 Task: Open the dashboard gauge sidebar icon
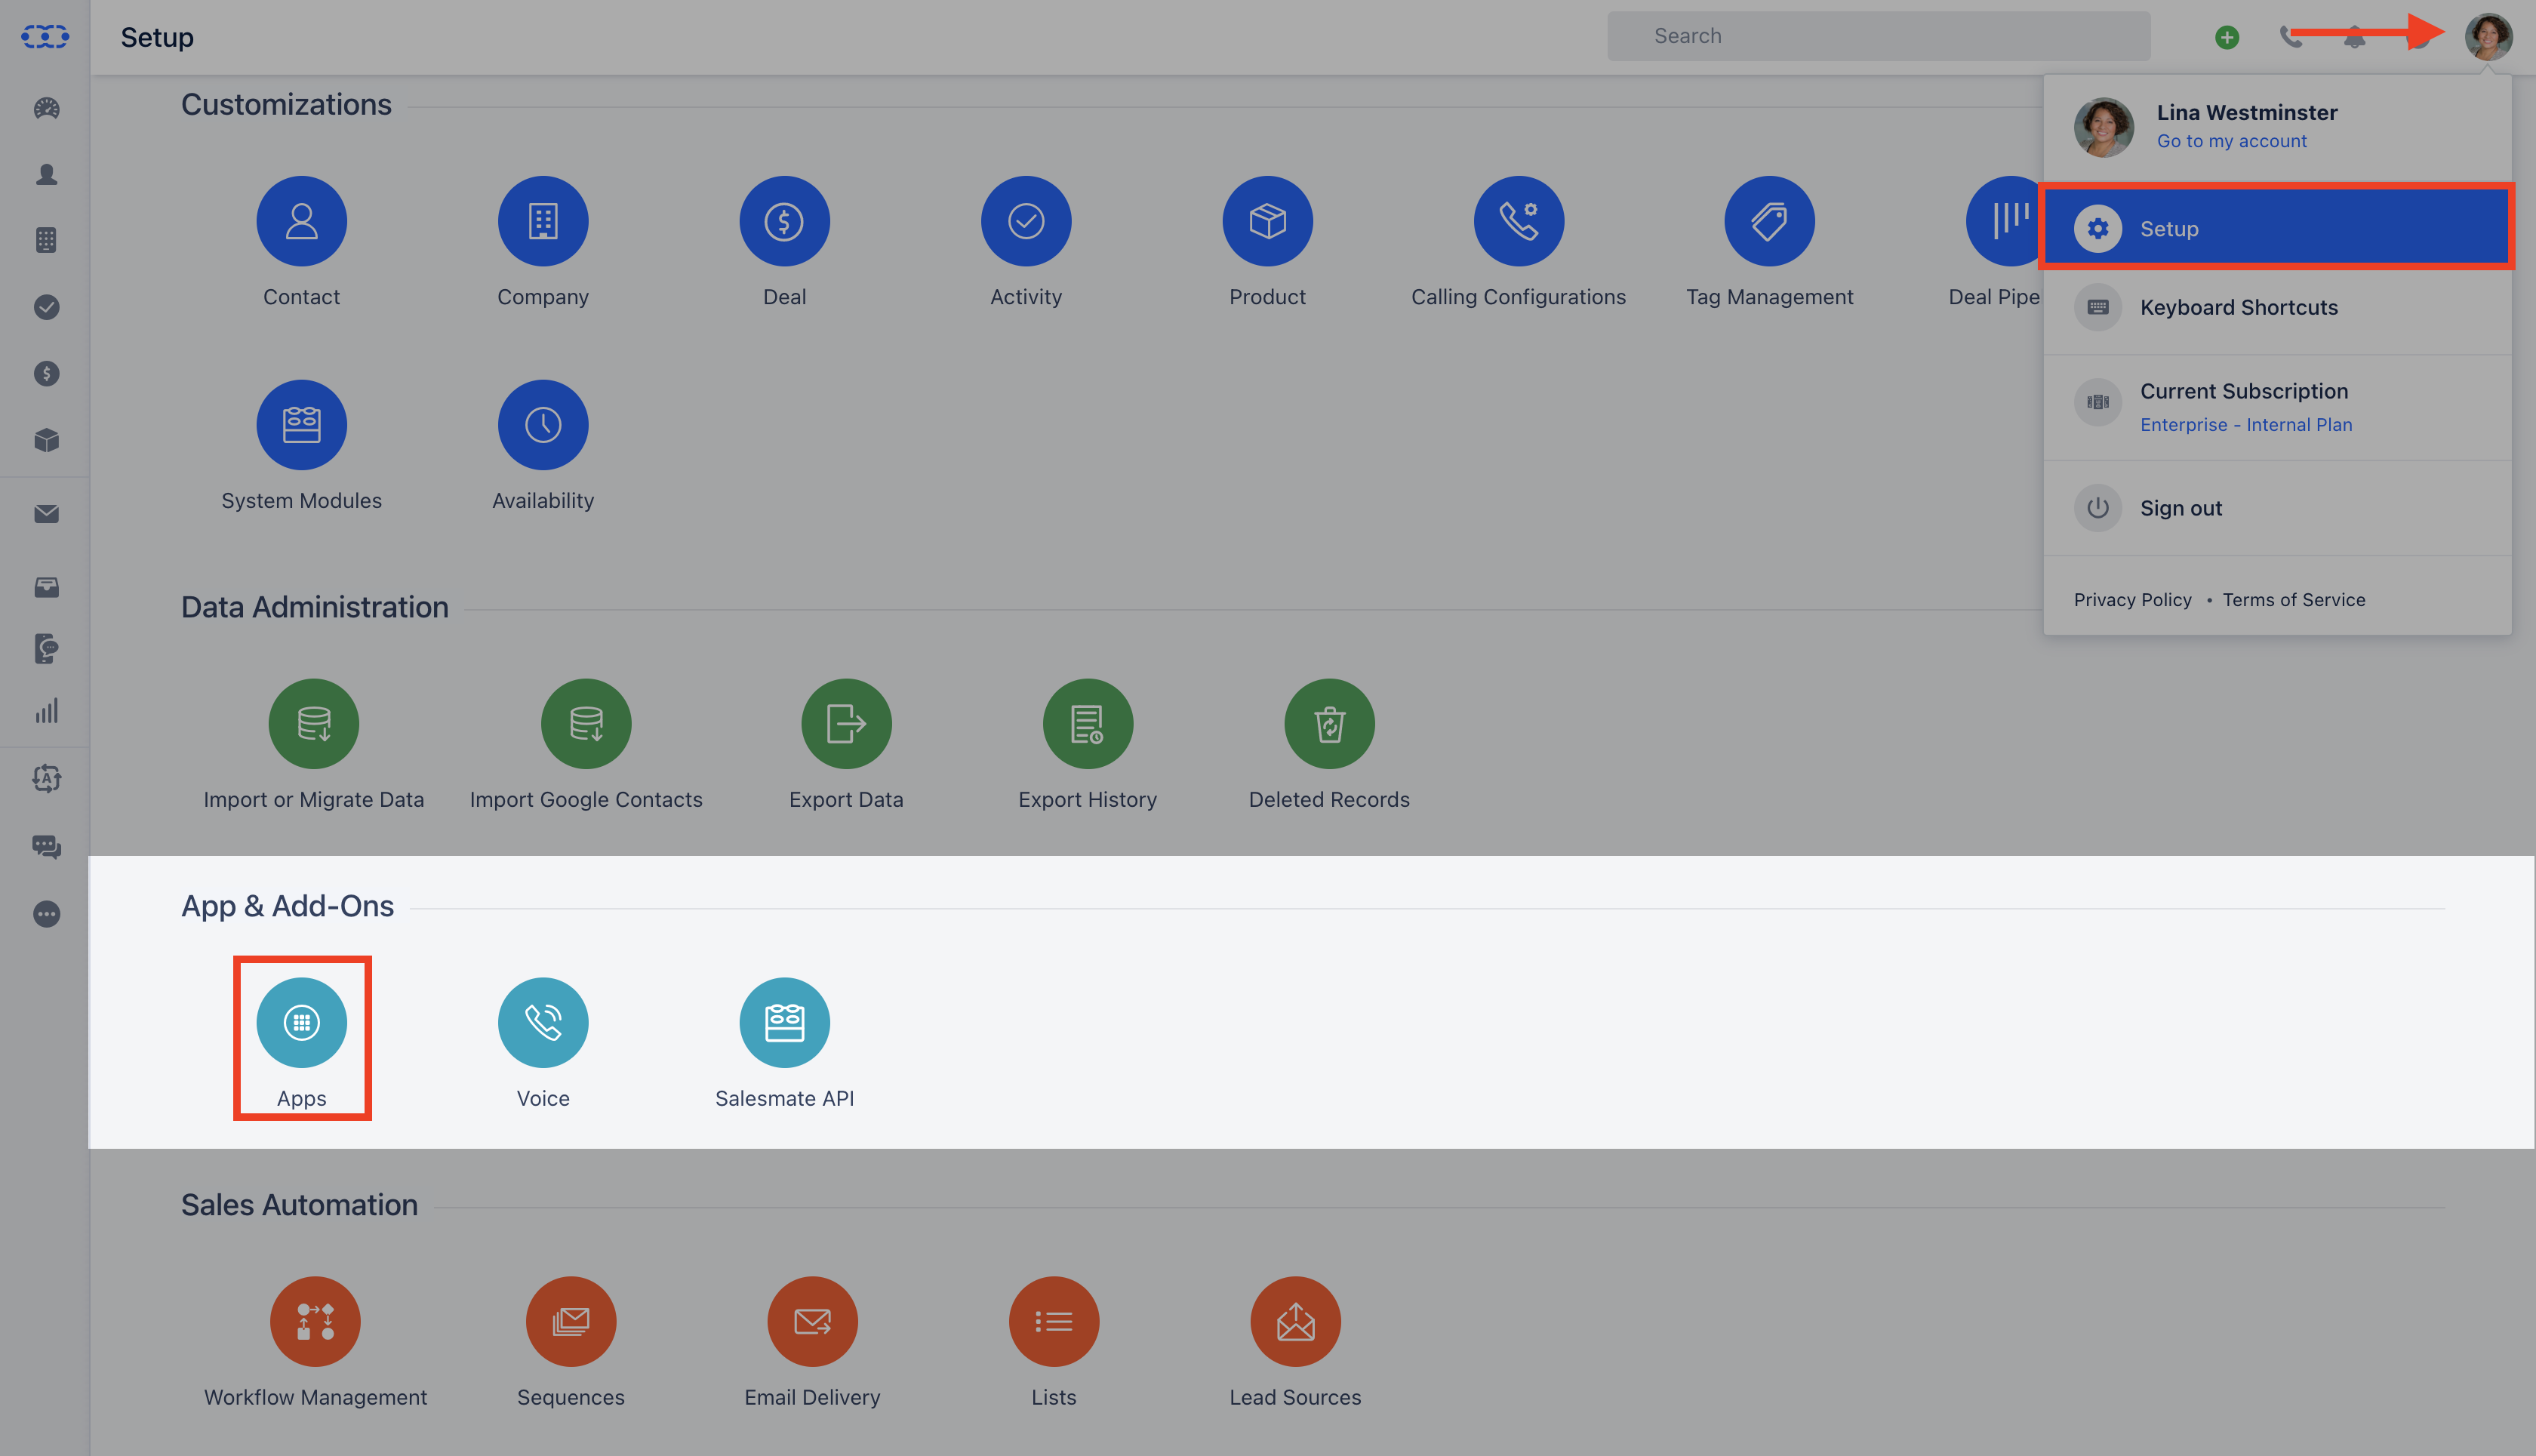click(x=46, y=108)
